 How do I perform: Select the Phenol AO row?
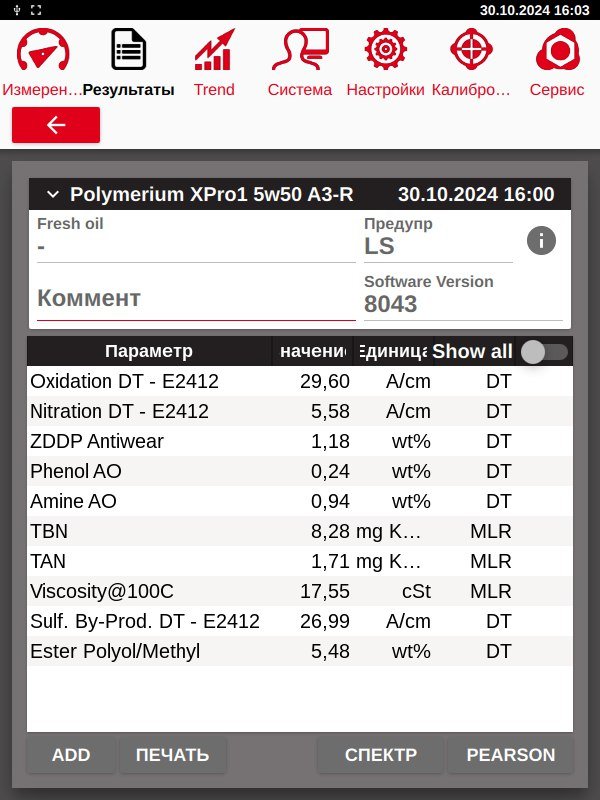tap(300, 471)
